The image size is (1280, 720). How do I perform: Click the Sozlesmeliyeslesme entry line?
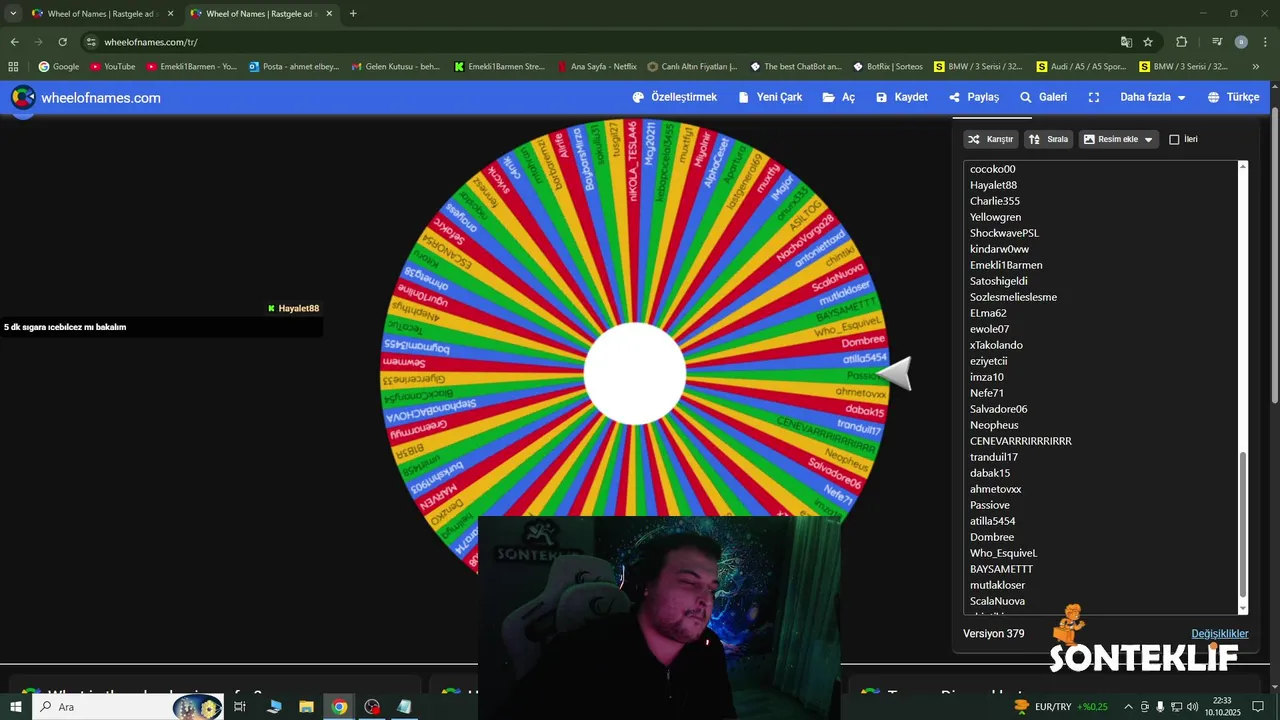[x=1013, y=297]
